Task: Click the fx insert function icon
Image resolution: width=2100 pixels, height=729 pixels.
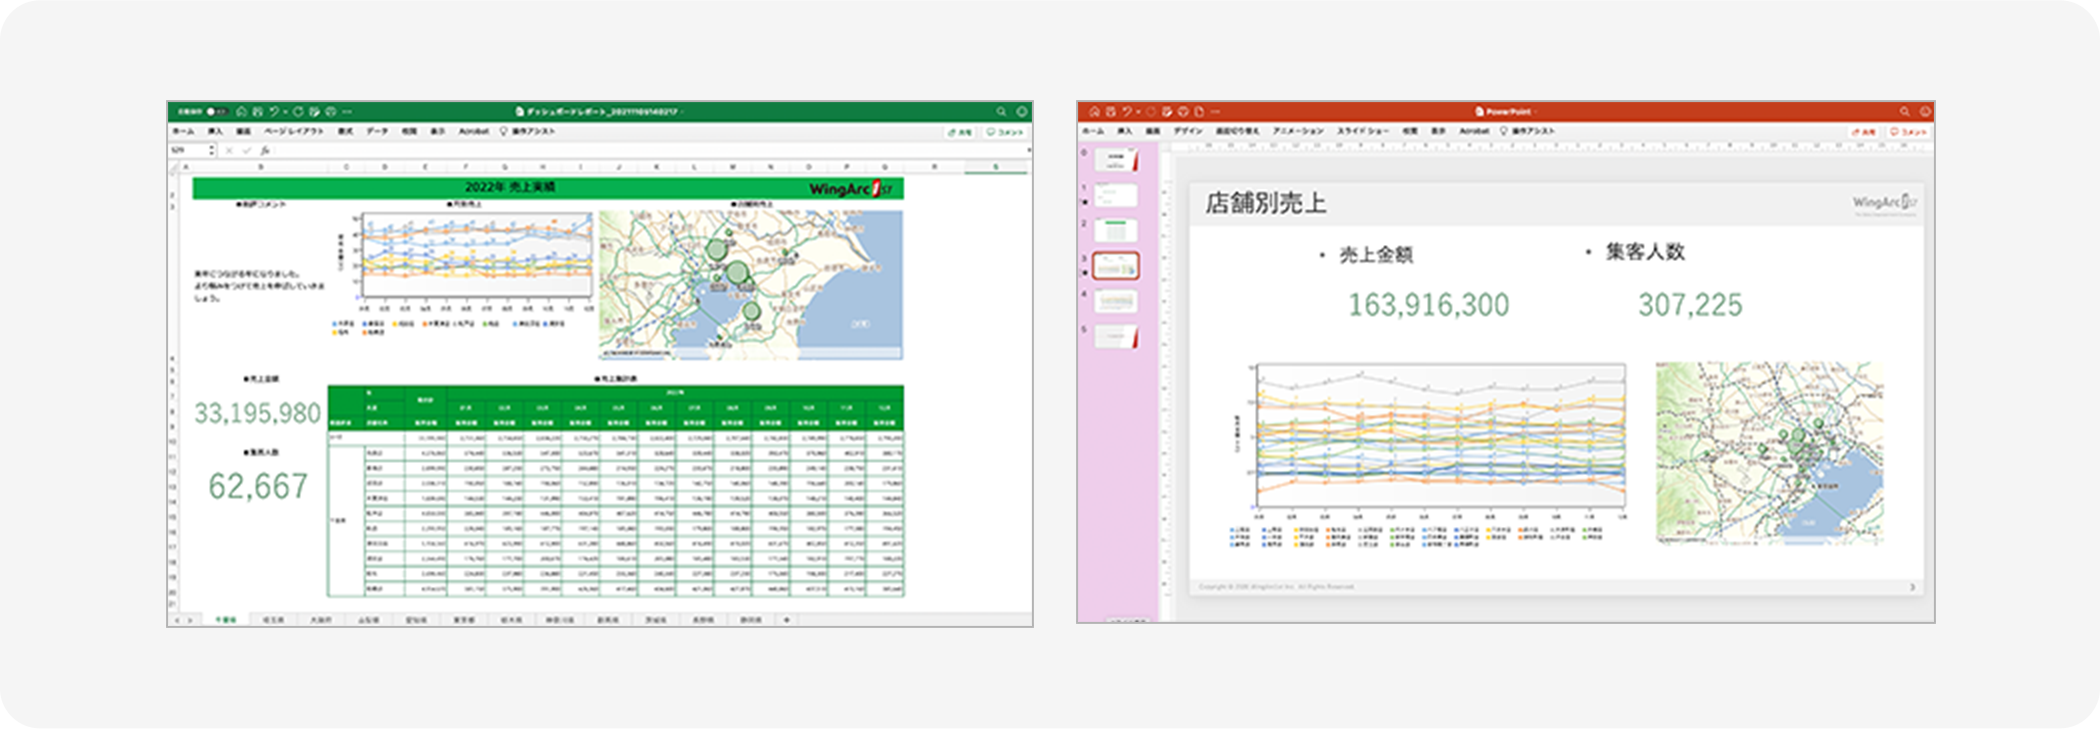Action: pyautogui.click(x=265, y=151)
